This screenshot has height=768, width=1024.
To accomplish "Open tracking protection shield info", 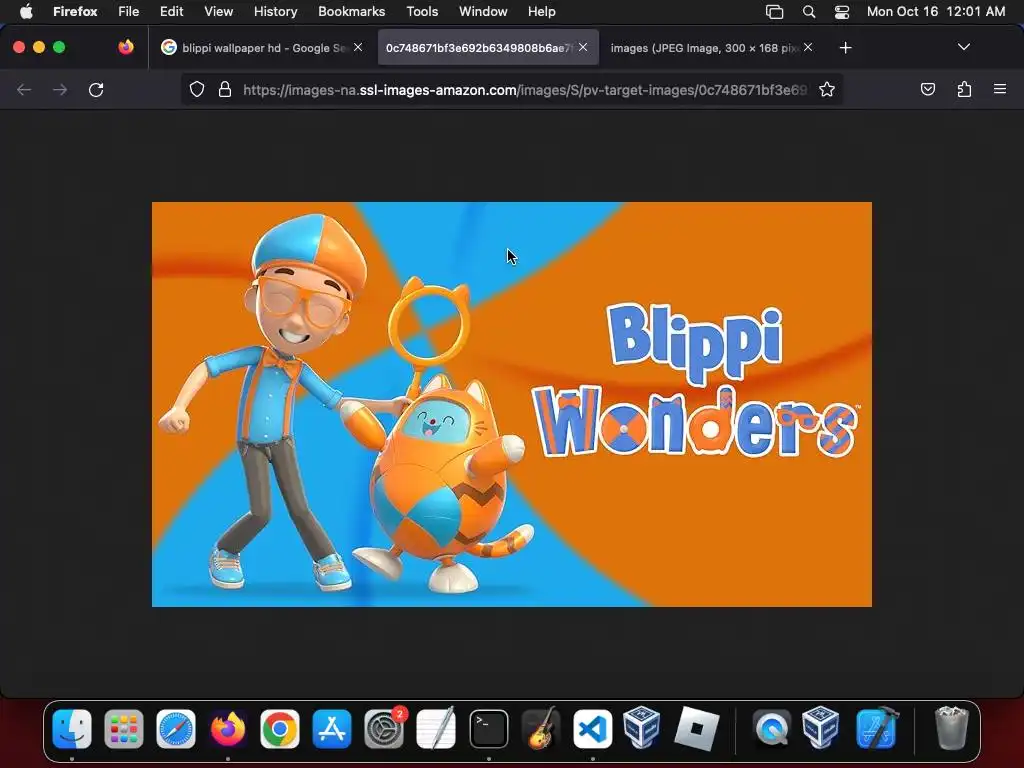I will (197, 89).
